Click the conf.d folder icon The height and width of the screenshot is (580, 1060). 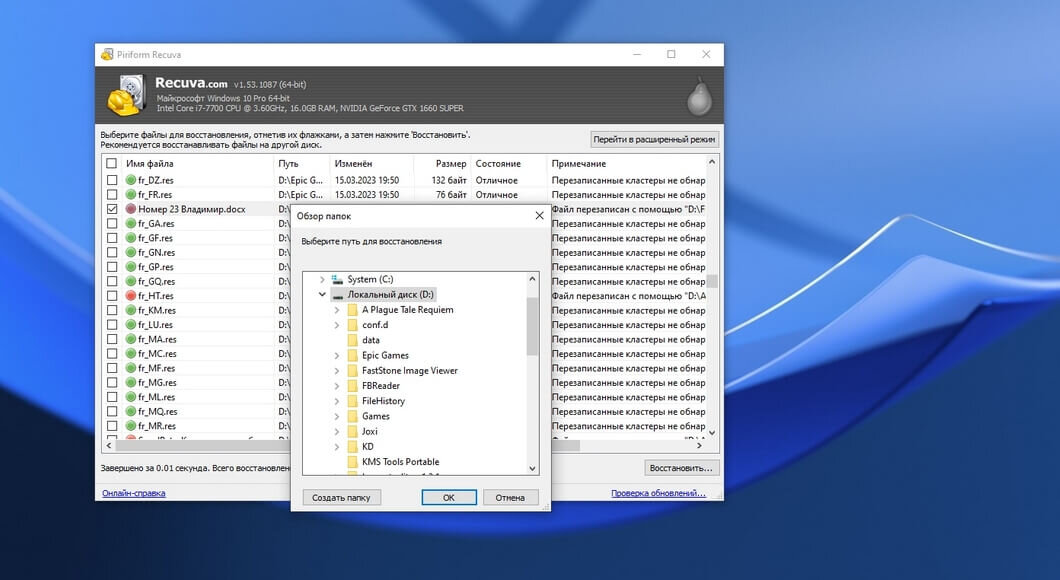[352, 325]
